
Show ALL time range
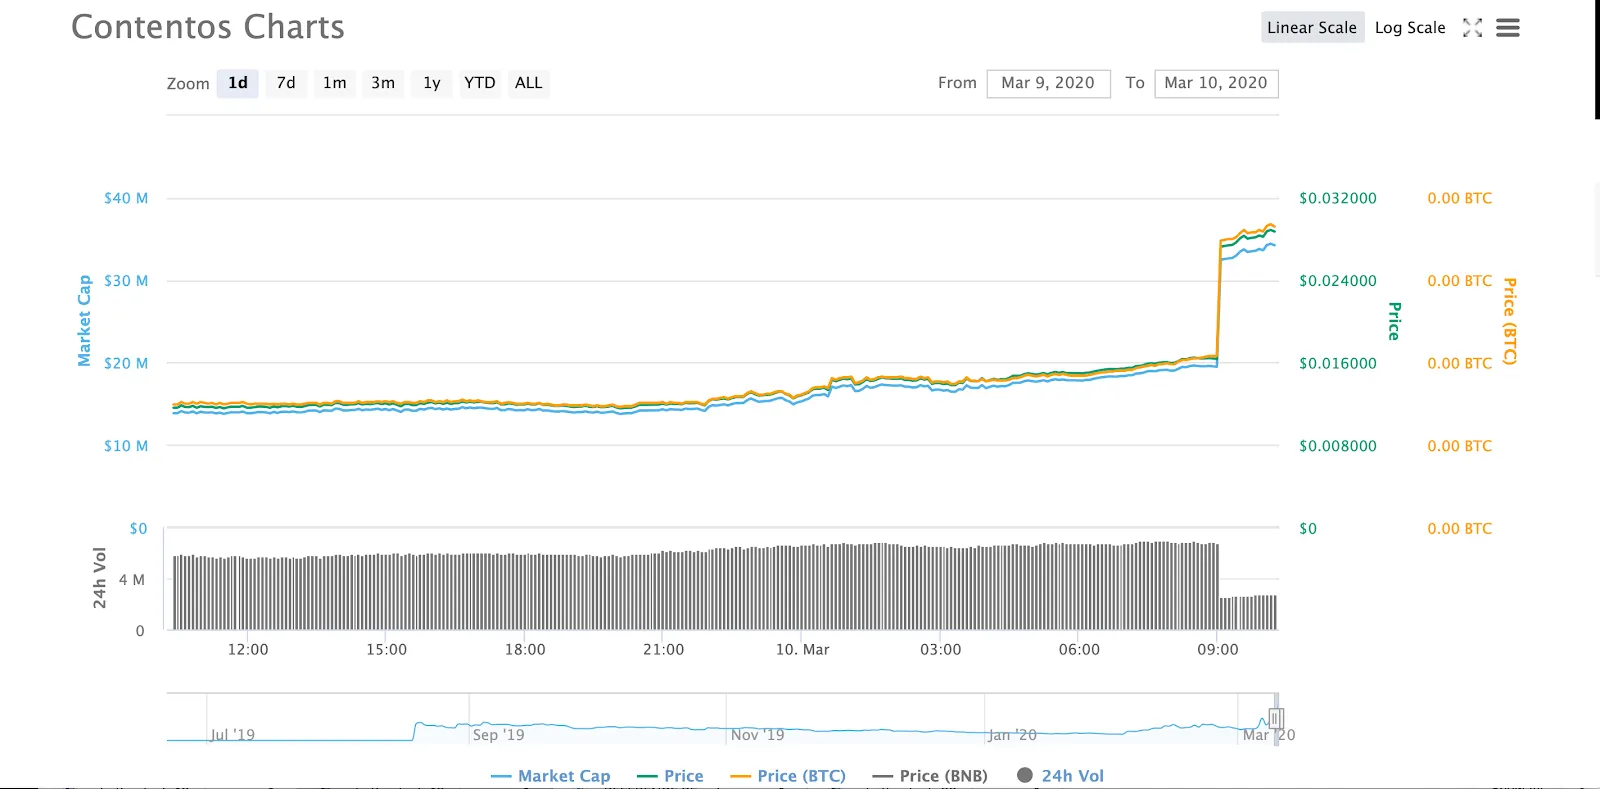pyautogui.click(x=528, y=83)
